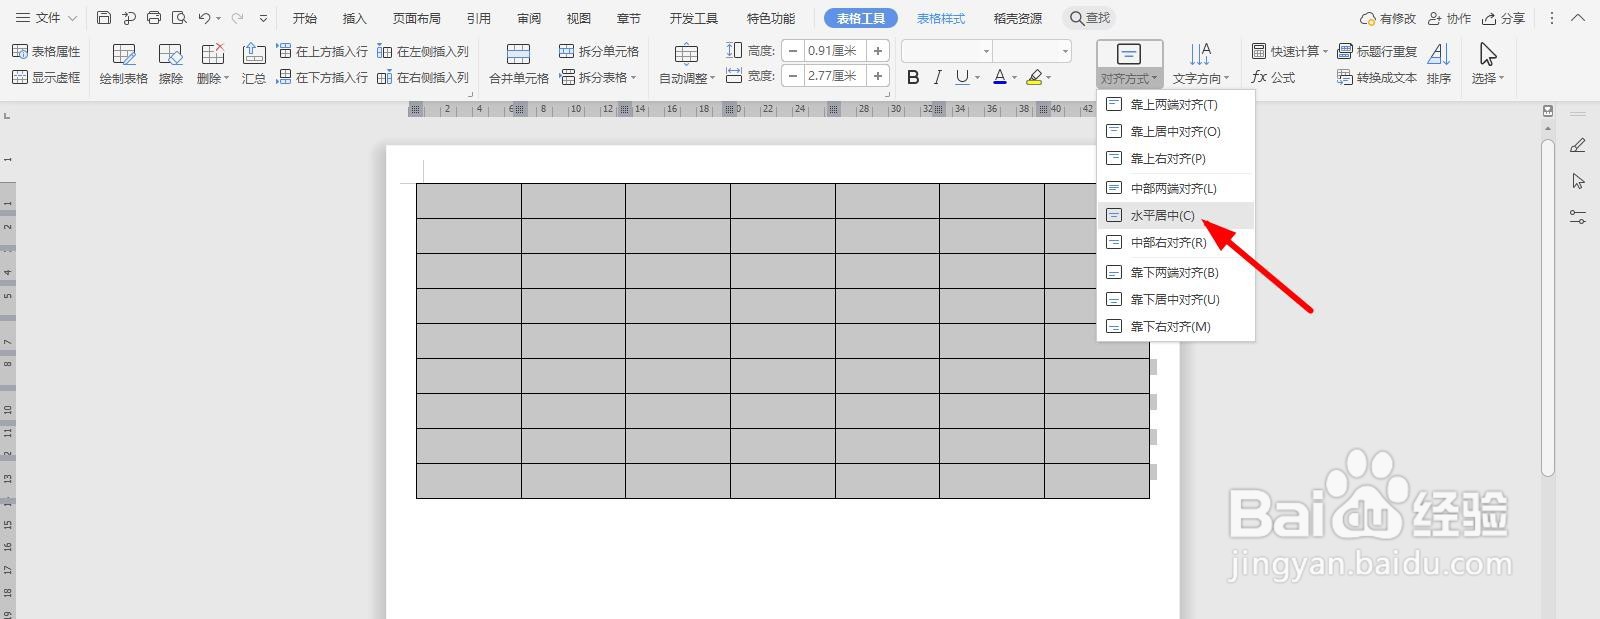This screenshot has width=1600, height=619.
Task: Toggle Bold formatting
Action: click(x=913, y=77)
